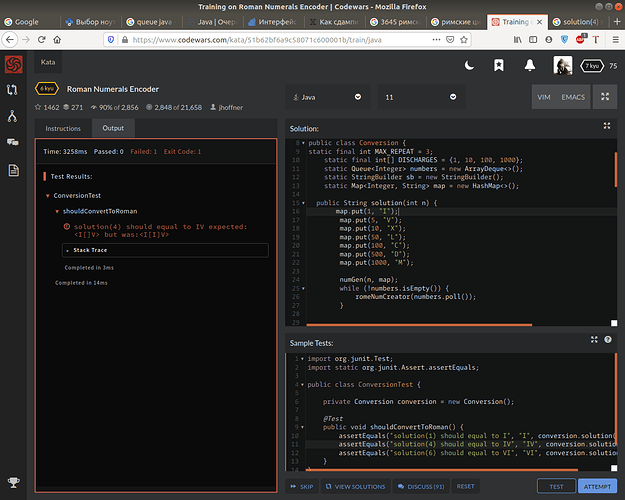Open the Java version 11 dropdown
This screenshot has width=625, height=500.
tap(421, 97)
